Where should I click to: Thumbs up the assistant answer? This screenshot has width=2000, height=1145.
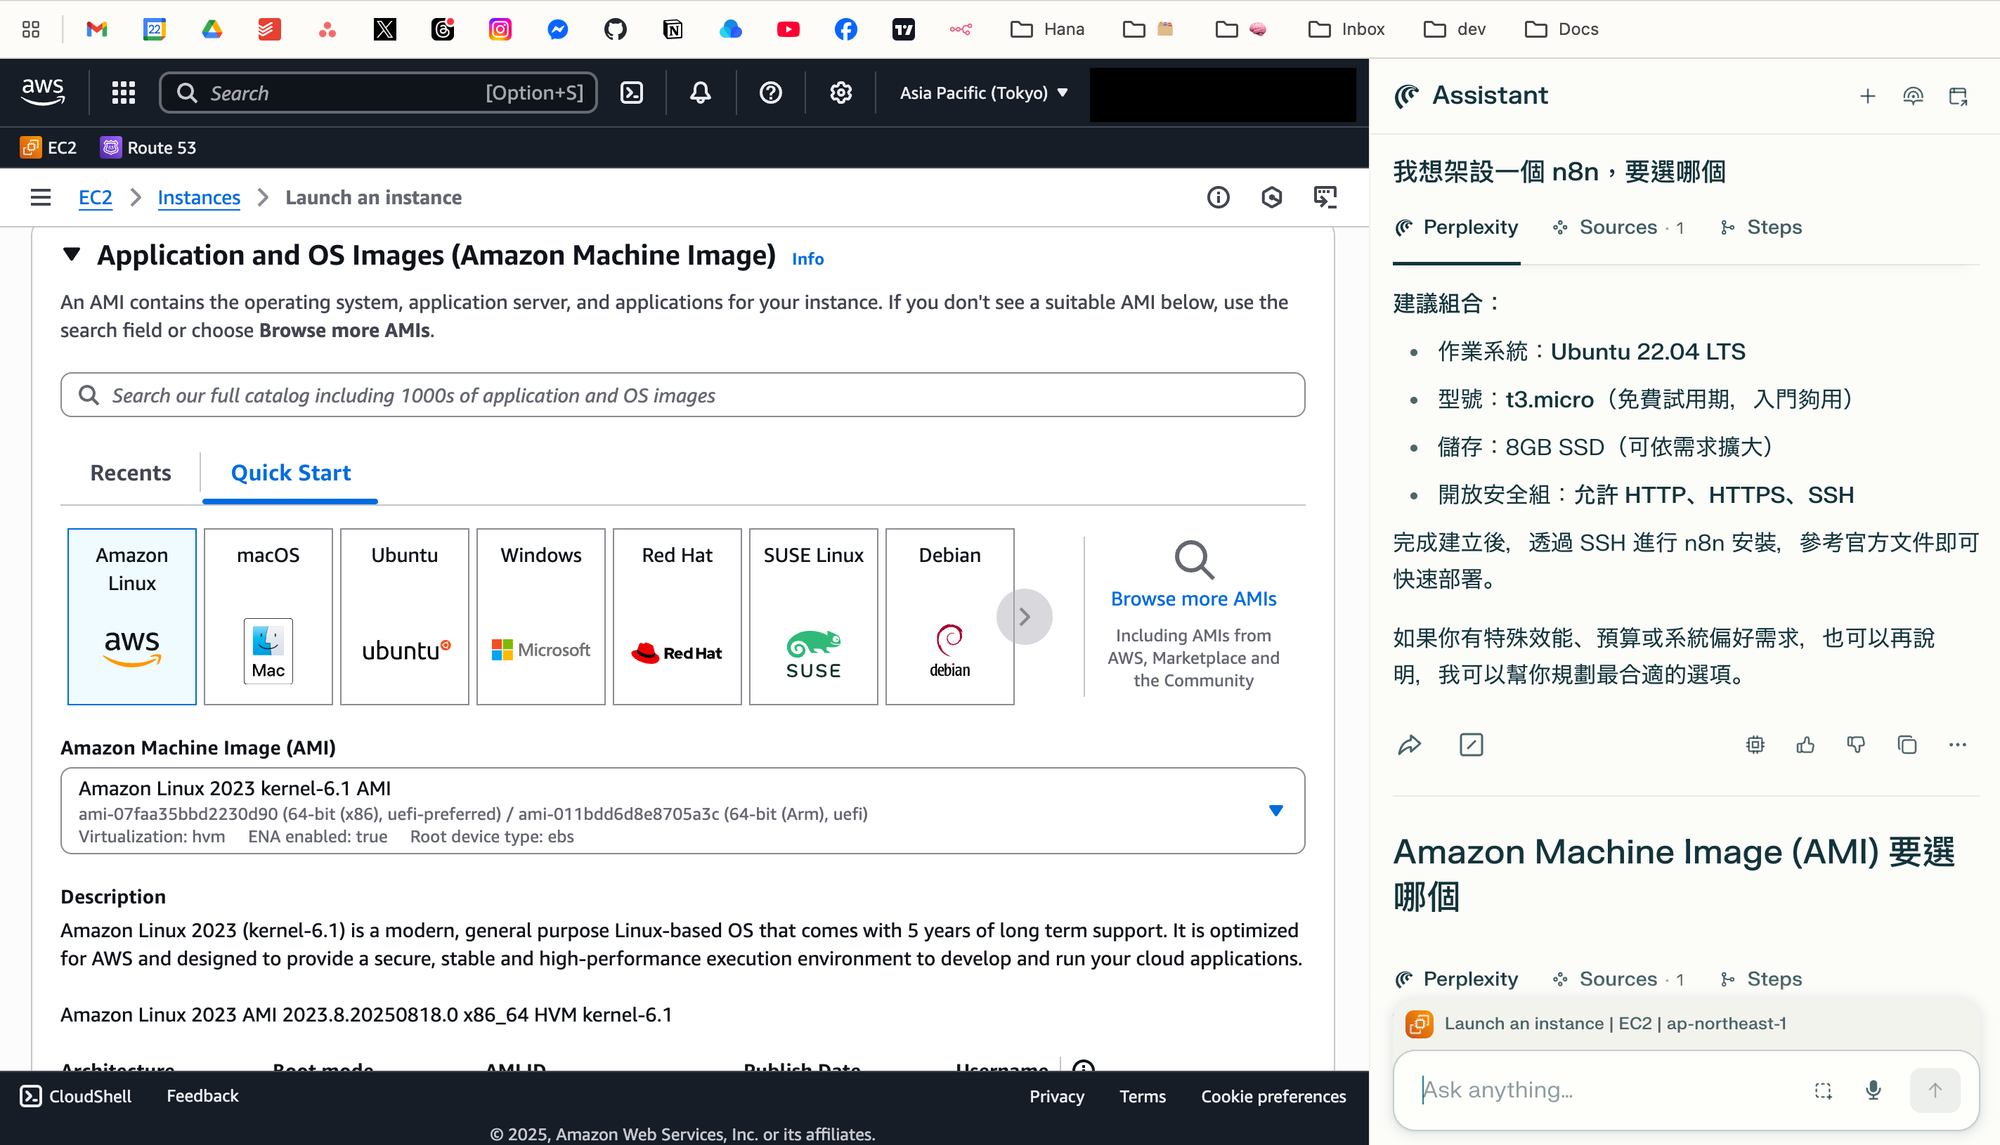[x=1805, y=745]
